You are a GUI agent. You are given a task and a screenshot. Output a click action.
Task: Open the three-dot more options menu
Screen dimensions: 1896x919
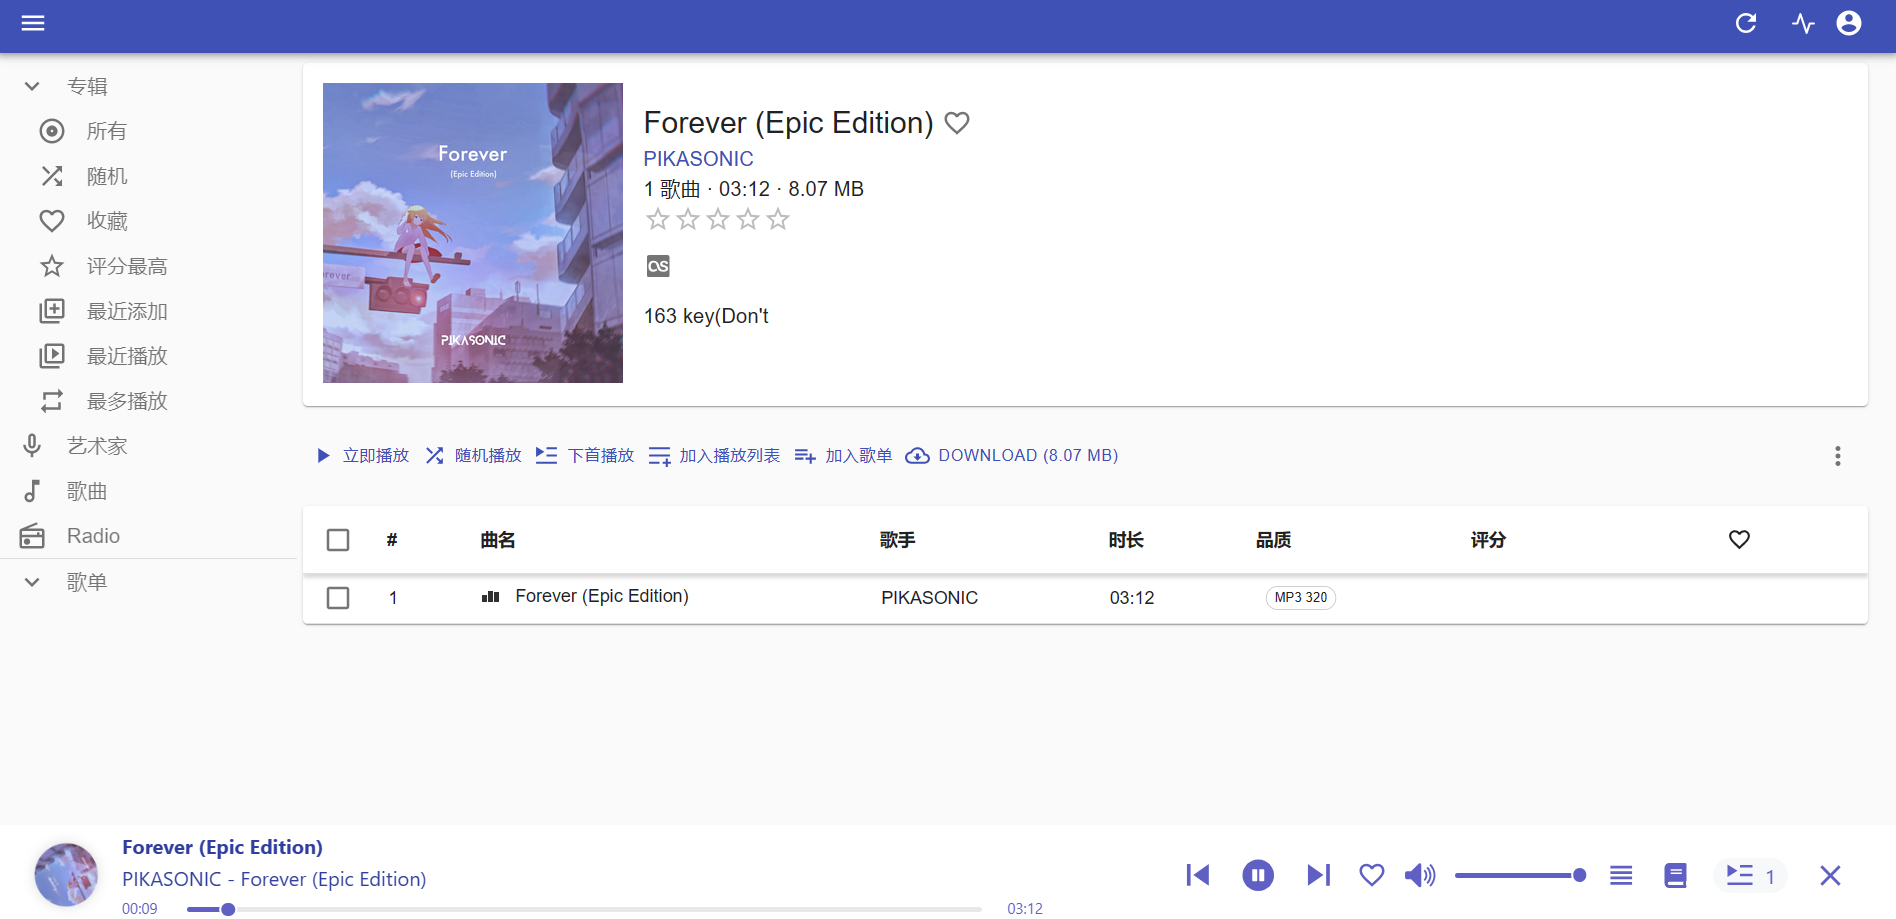tap(1837, 456)
